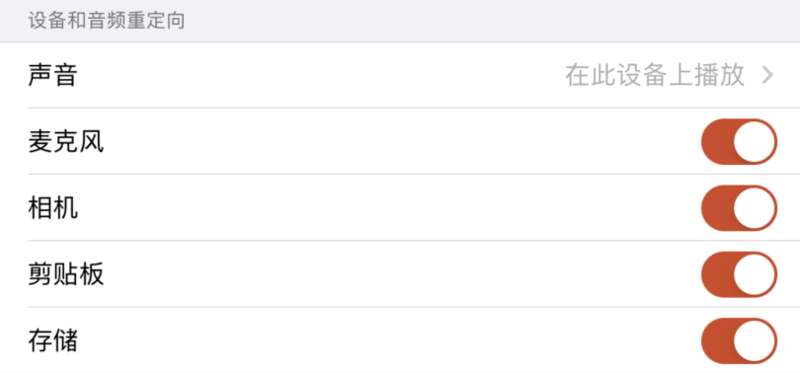Toggle the 剪贴板 switch off
Screen dimensions: 800x373
[739, 275]
